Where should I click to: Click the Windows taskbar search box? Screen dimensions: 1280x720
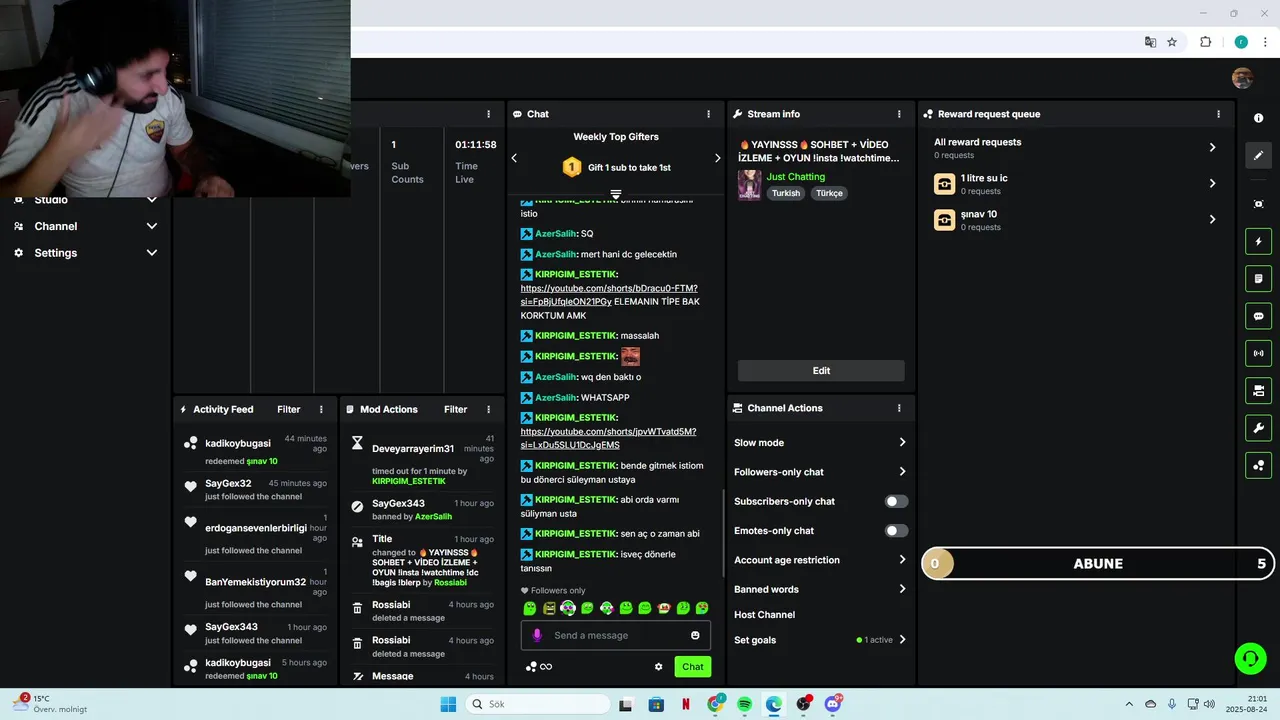[538, 704]
